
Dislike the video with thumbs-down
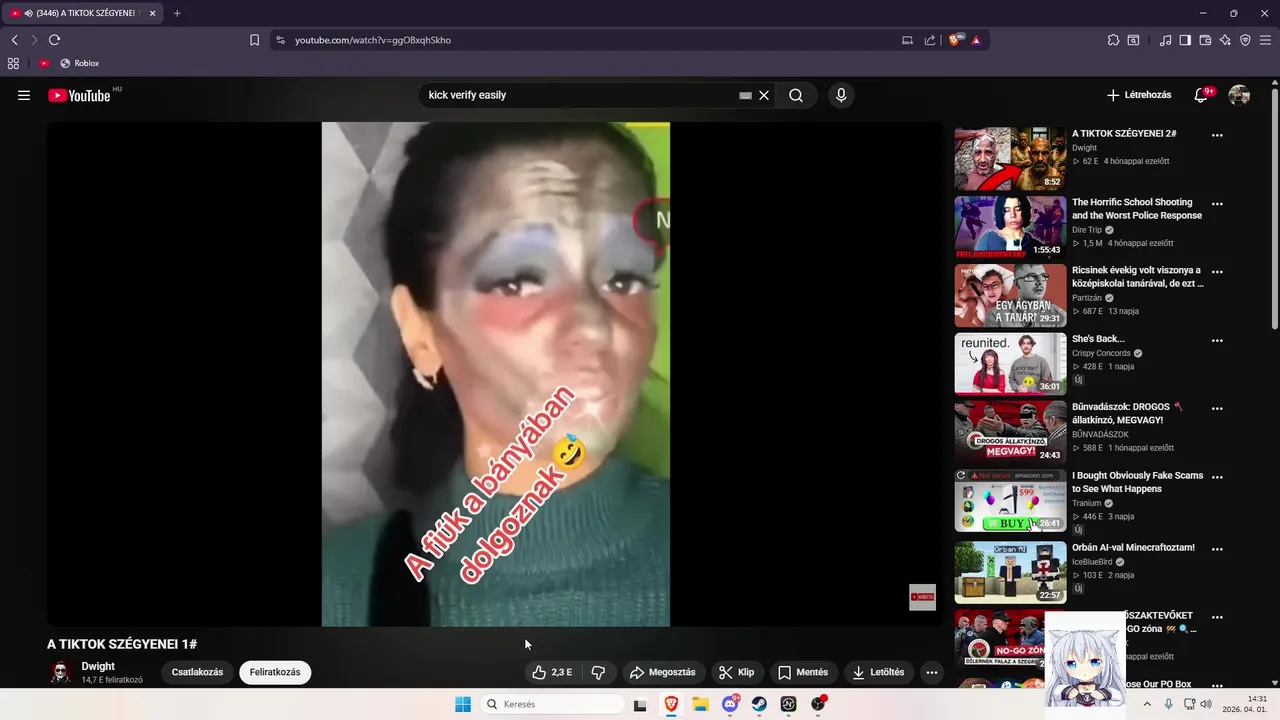598,672
